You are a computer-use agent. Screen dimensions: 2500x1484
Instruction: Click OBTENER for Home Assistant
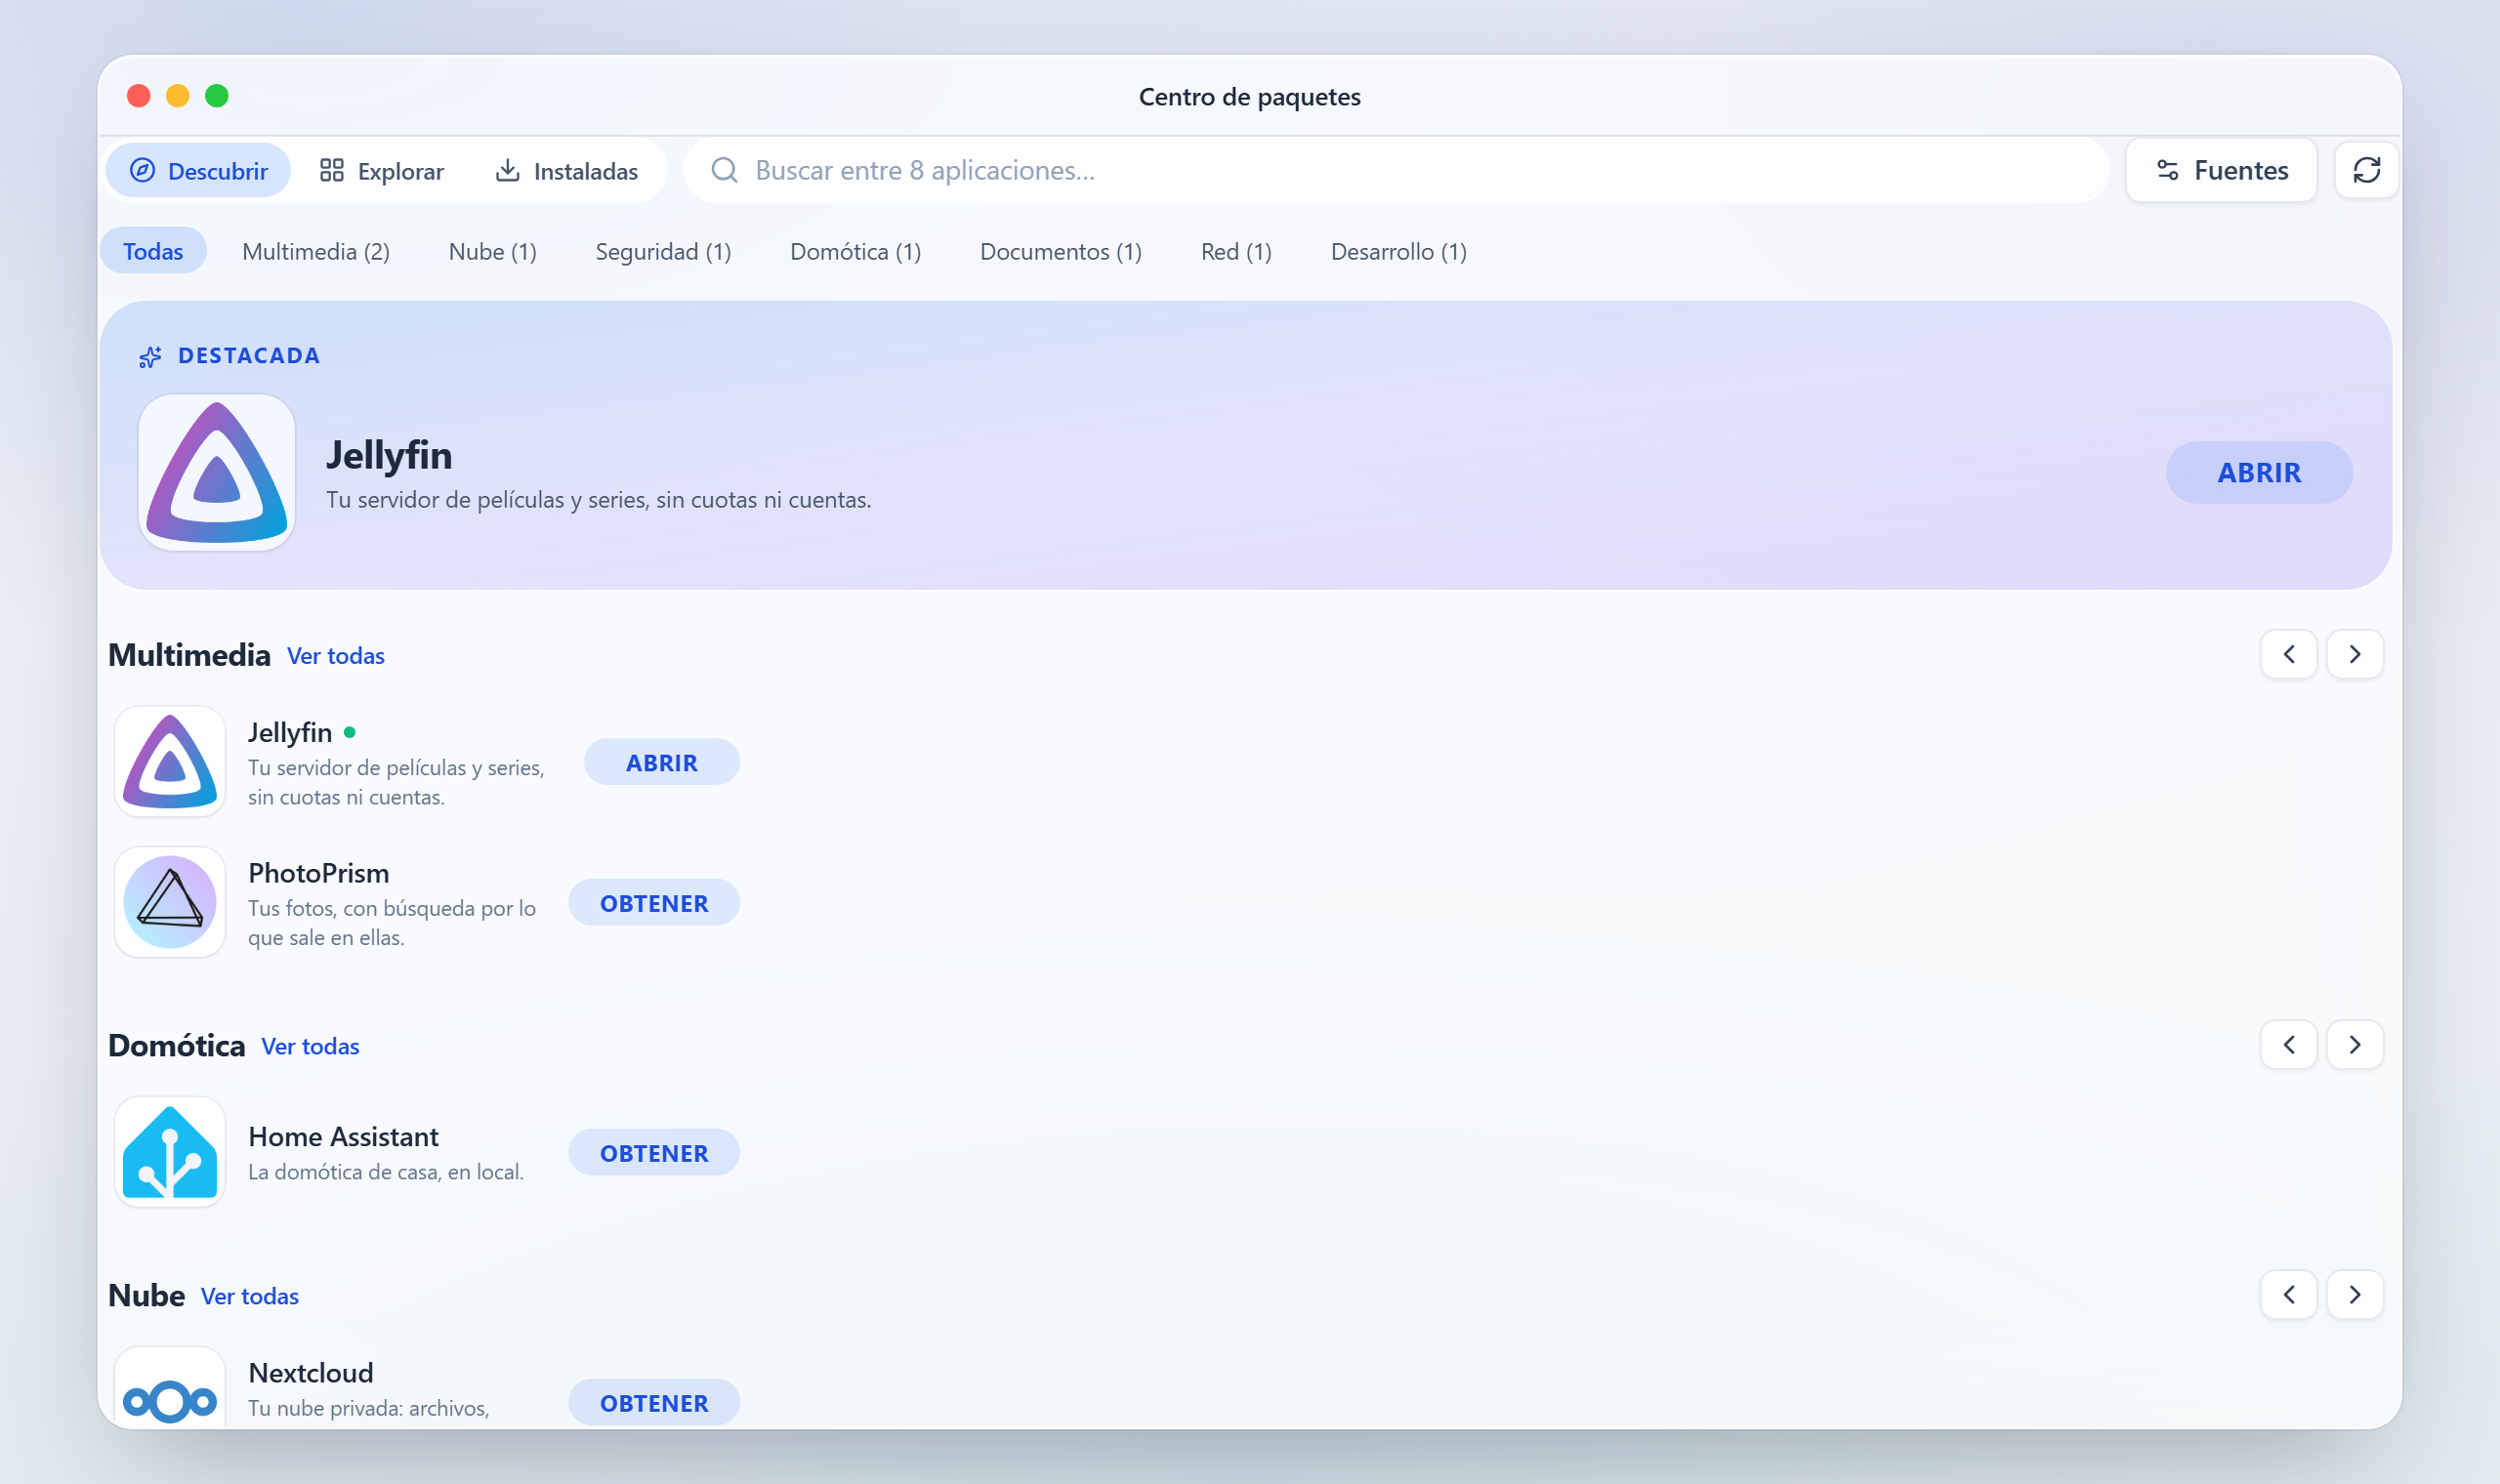click(x=654, y=1152)
